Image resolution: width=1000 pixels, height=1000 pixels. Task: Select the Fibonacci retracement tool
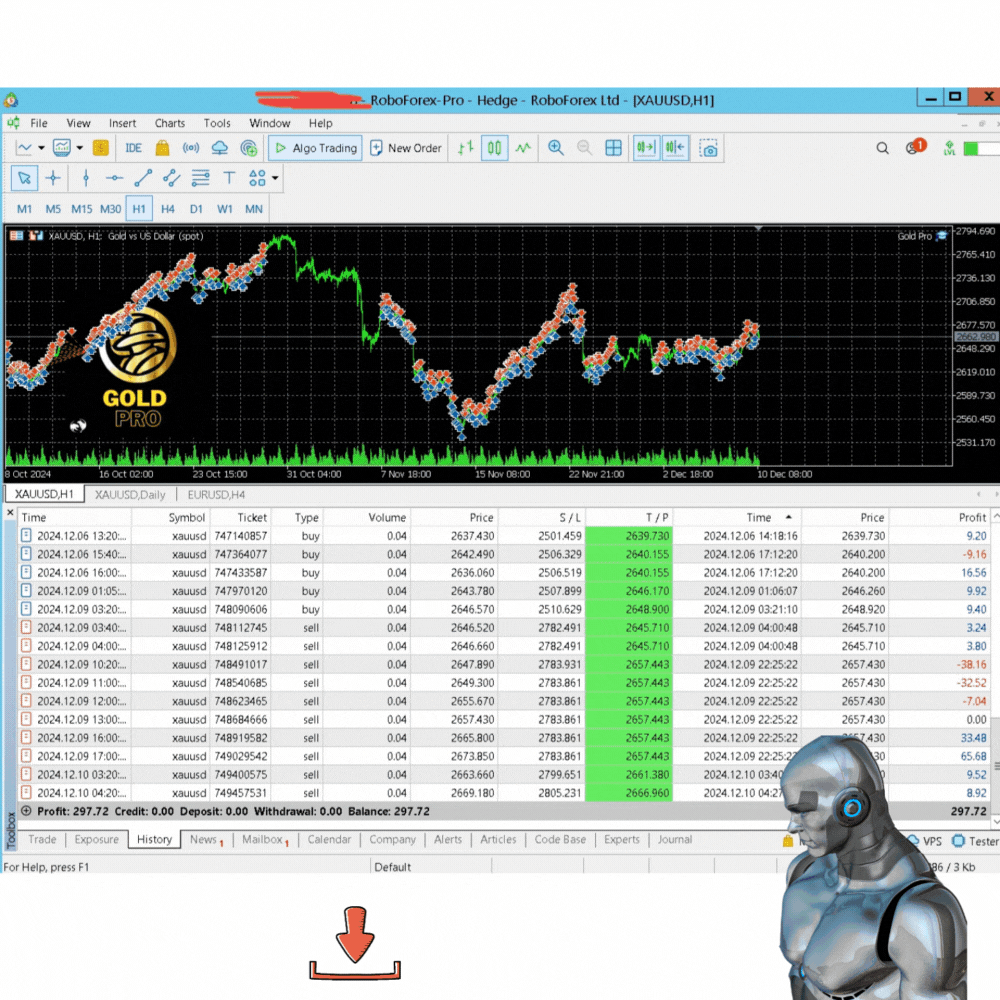[200, 178]
